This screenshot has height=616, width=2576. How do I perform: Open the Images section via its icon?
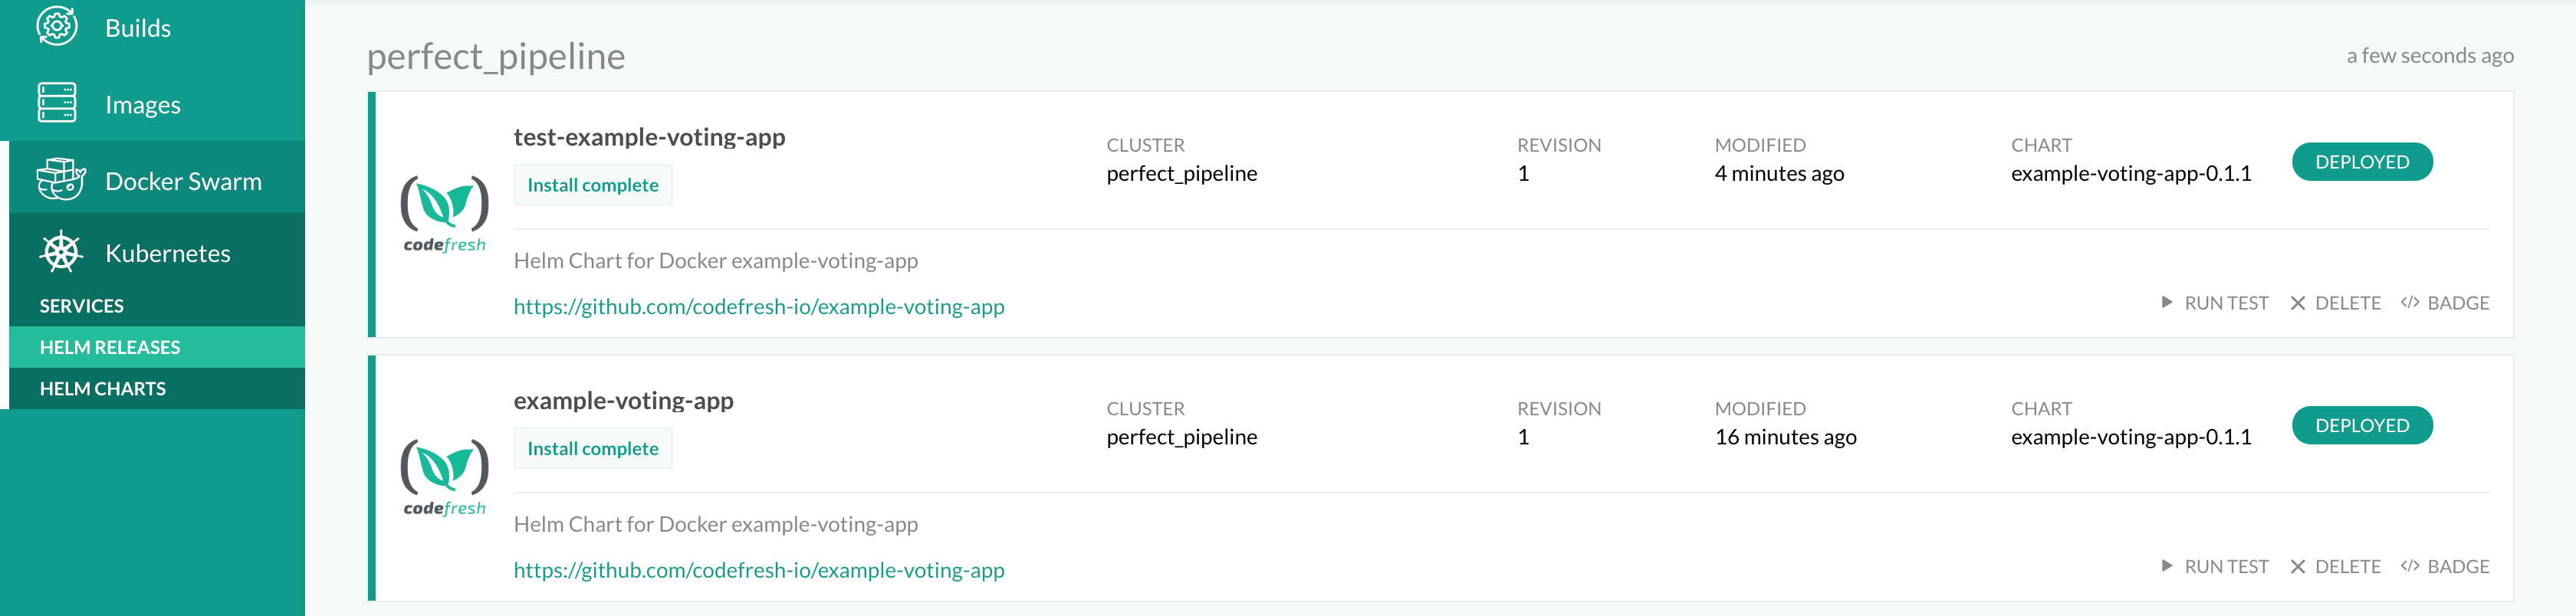point(58,103)
